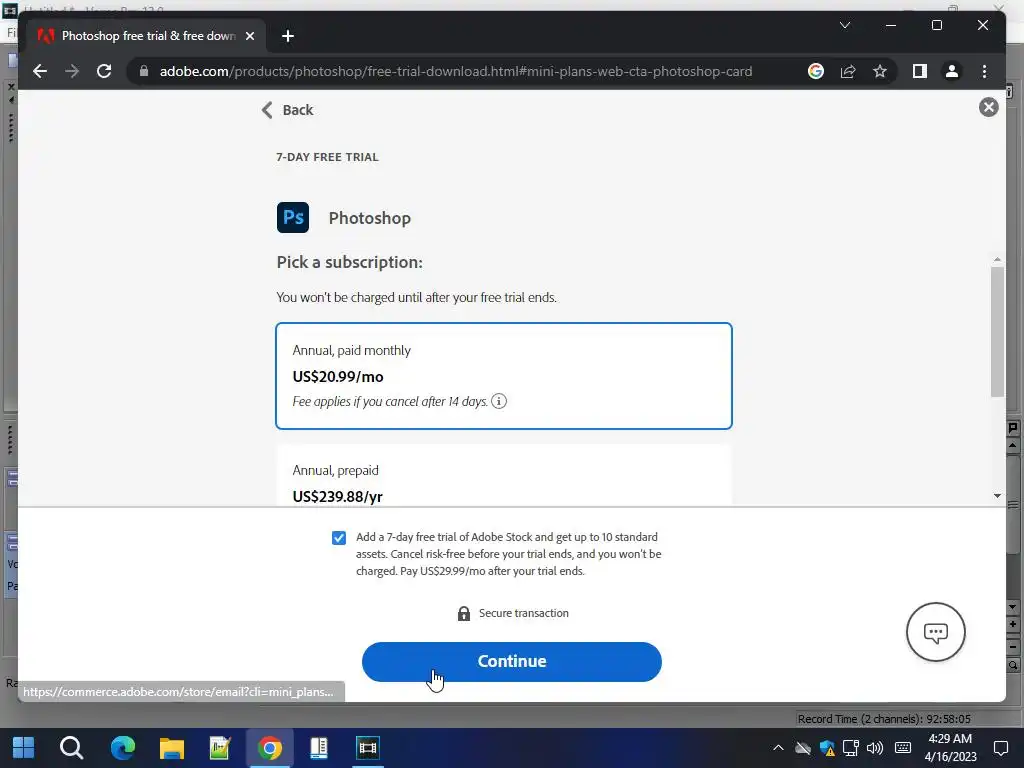
Task: Open Windows taskbar search
Action: (71, 748)
